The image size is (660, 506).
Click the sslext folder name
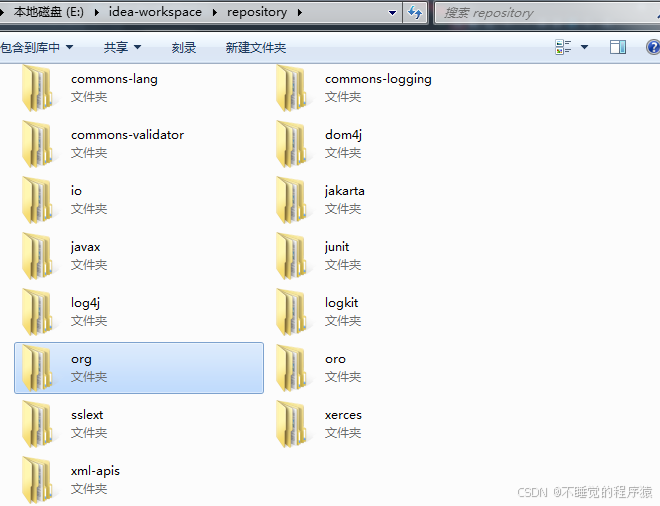[87, 415]
